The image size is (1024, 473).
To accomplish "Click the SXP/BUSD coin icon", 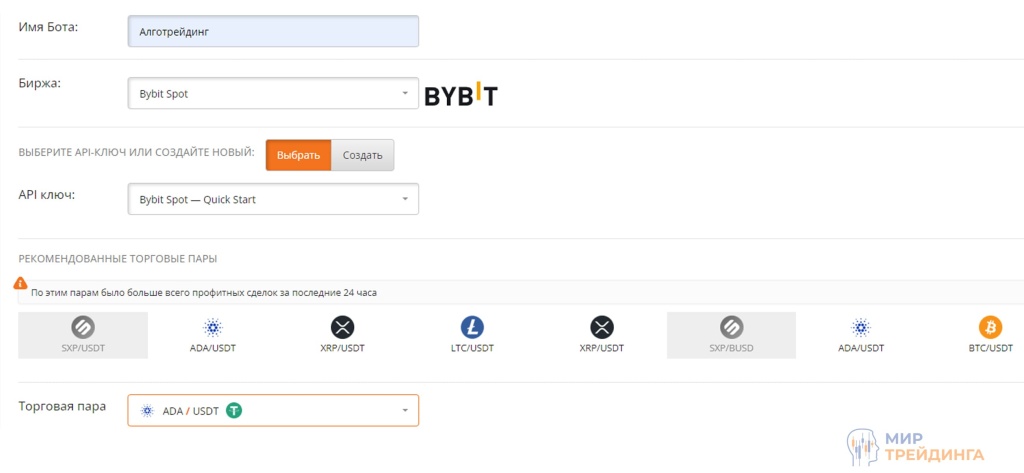I will point(731,326).
